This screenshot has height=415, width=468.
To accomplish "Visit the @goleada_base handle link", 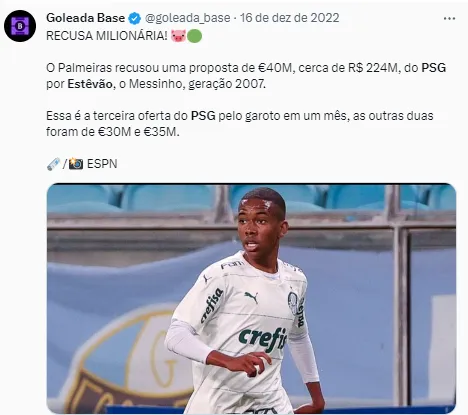I will pos(187,18).
